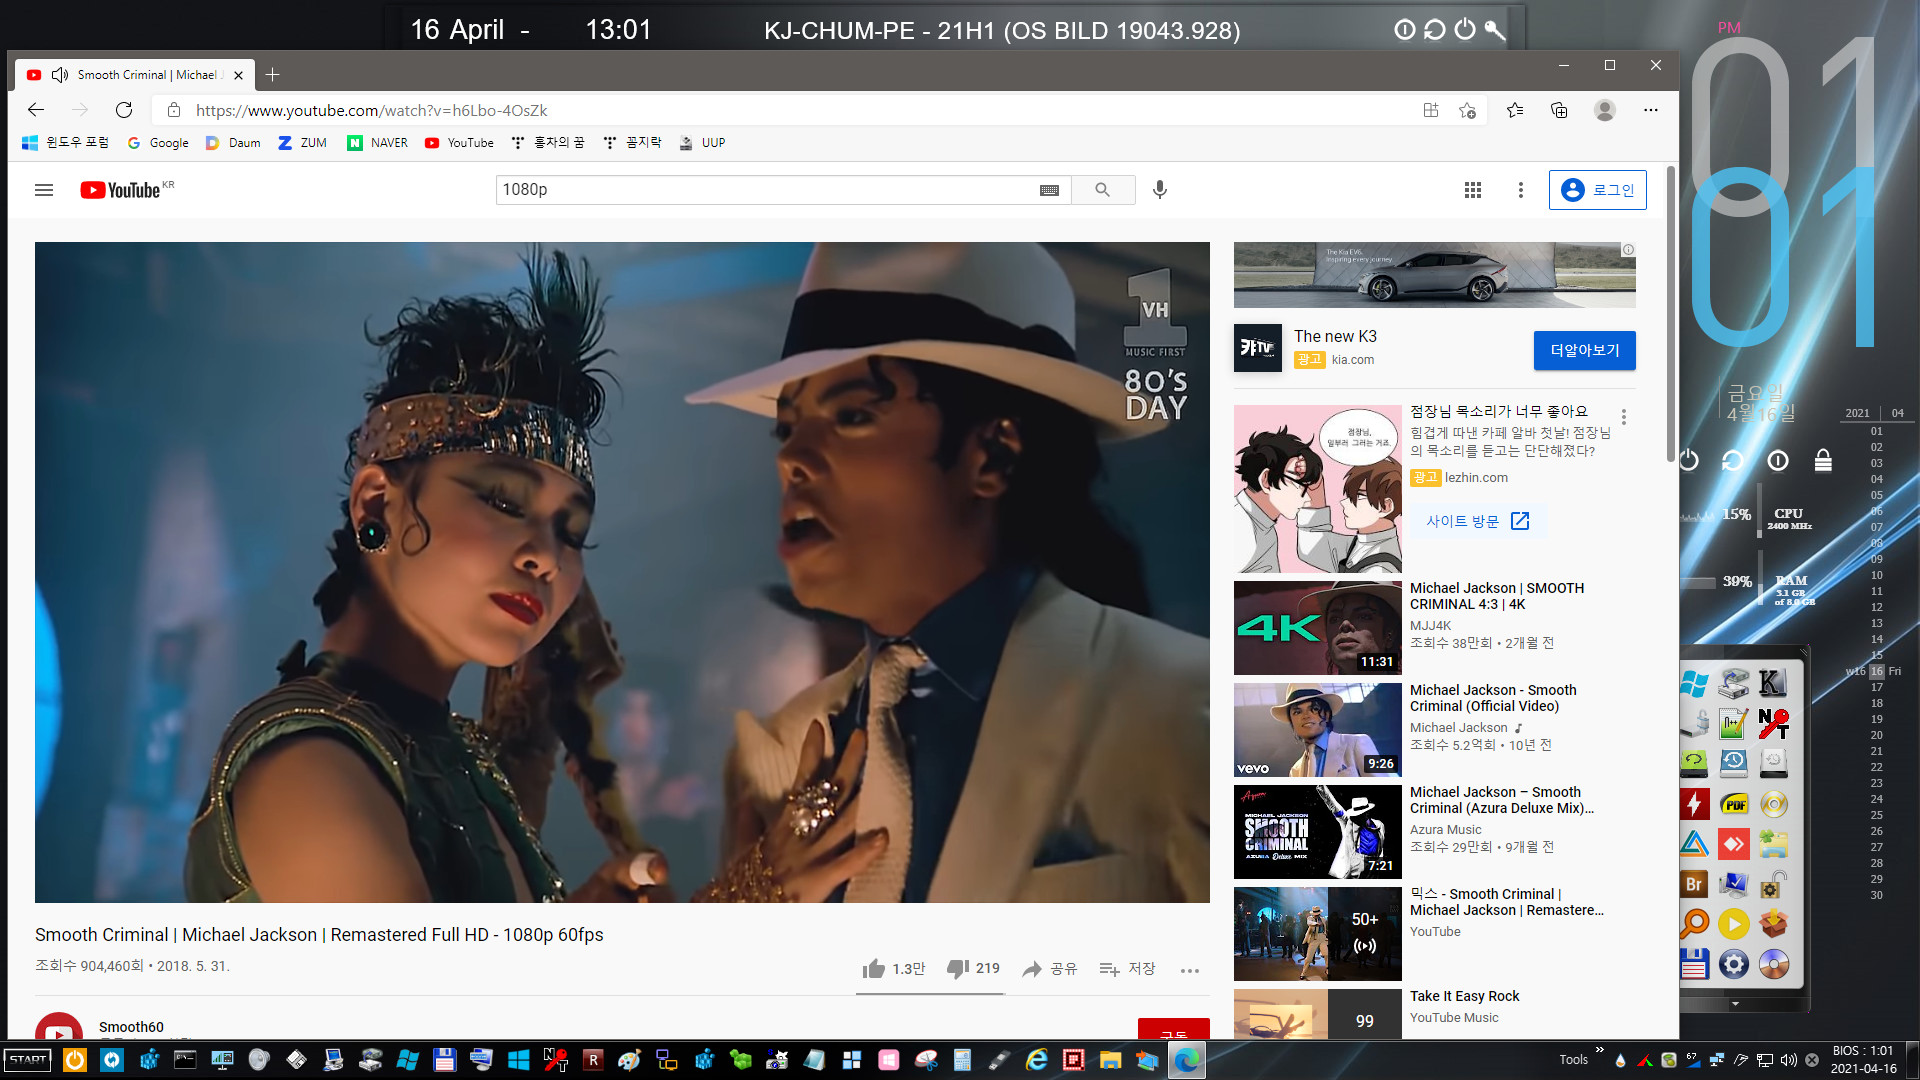Open Edge settings and more menu
The image size is (1920, 1080).
coord(1650,110)
